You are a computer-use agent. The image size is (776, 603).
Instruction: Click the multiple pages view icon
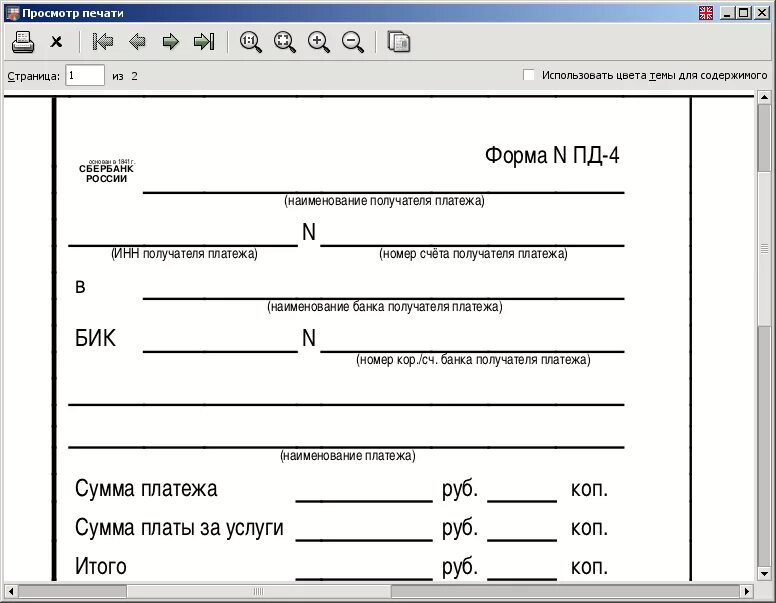pyautogui.click(x=399, y=42)
